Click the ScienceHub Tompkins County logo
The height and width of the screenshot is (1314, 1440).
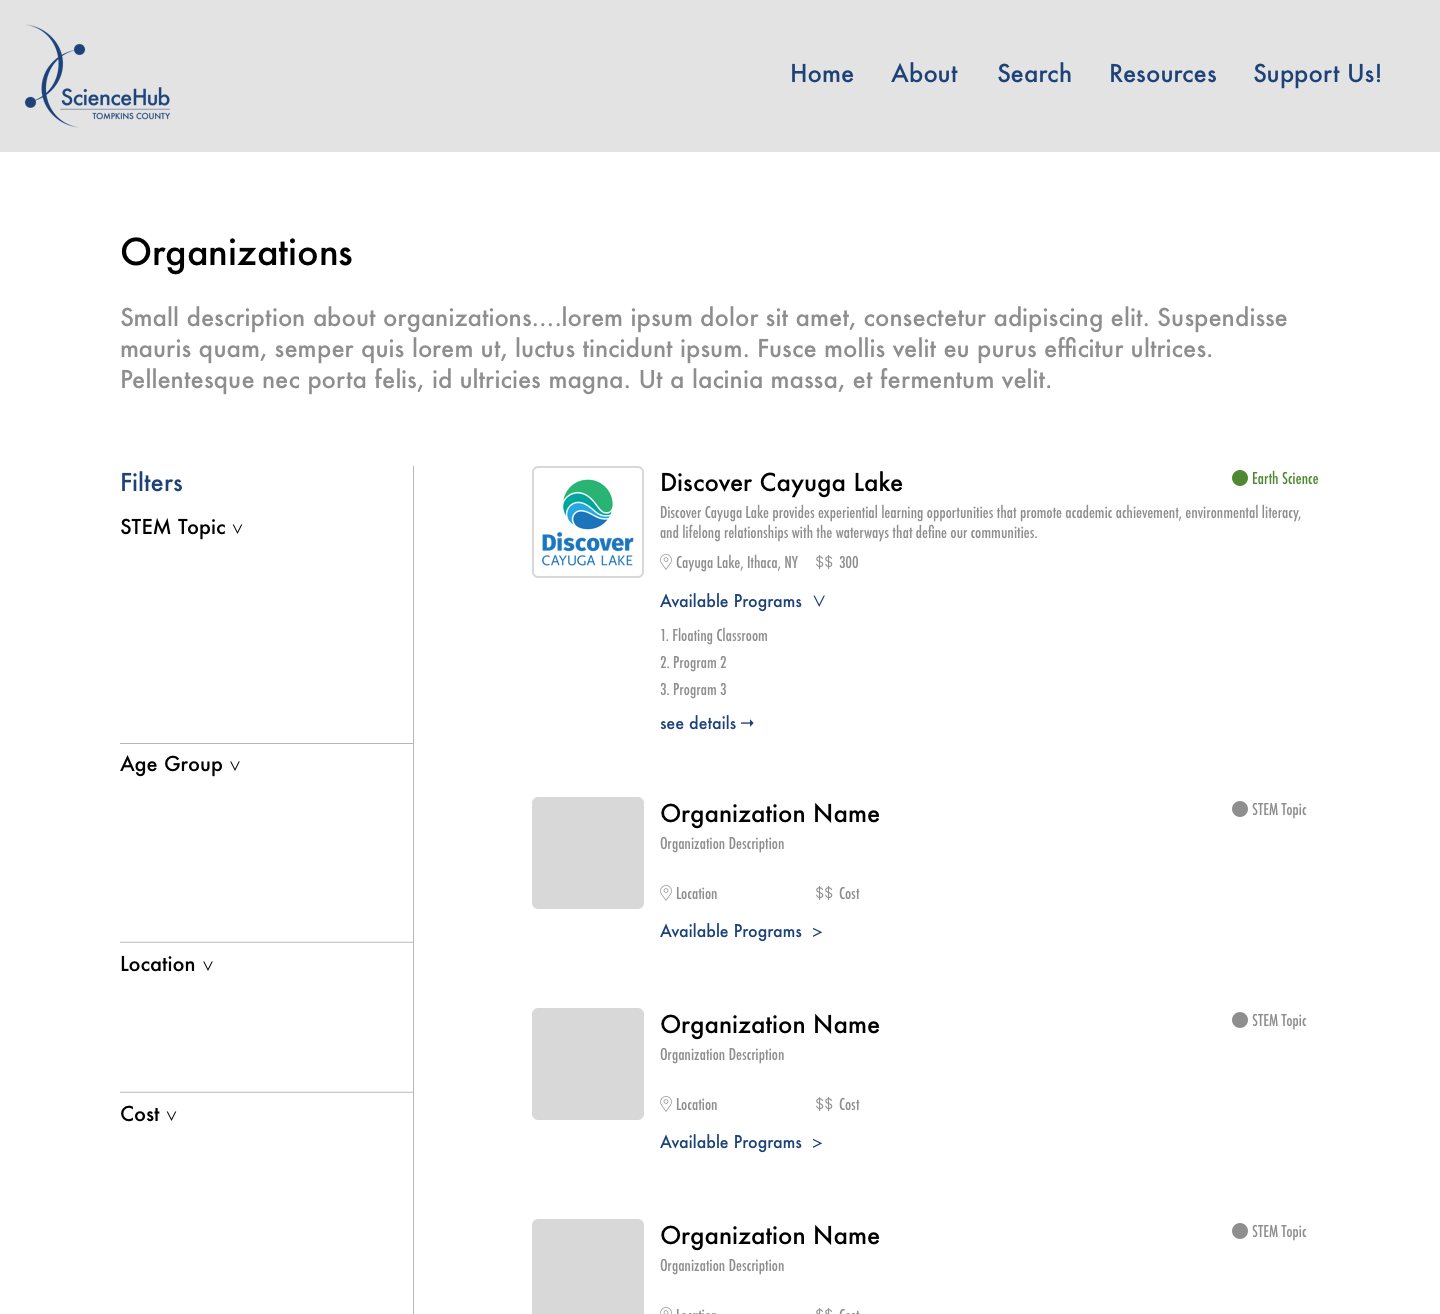click(98, 76)
